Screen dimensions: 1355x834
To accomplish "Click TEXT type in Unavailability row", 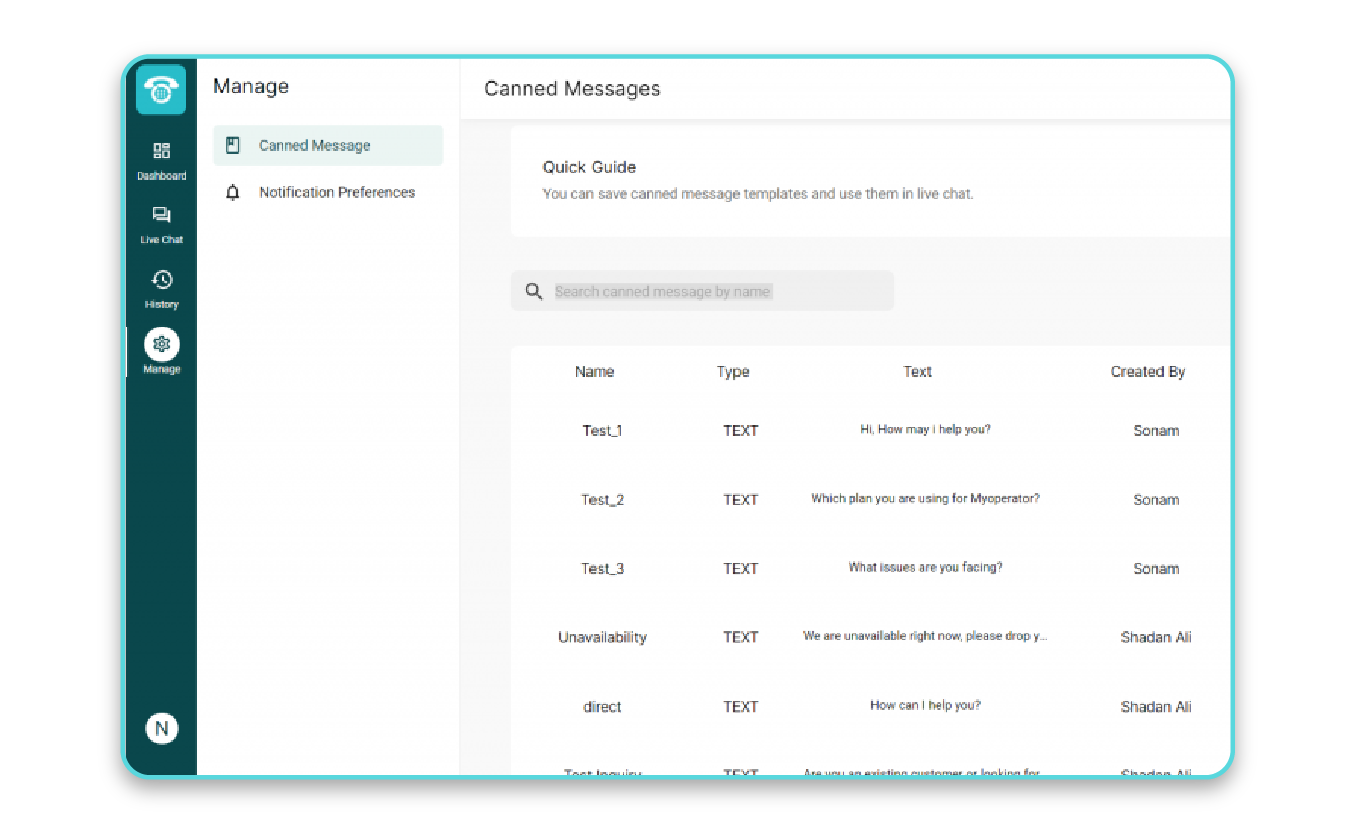I will click(x=741, y=638).
